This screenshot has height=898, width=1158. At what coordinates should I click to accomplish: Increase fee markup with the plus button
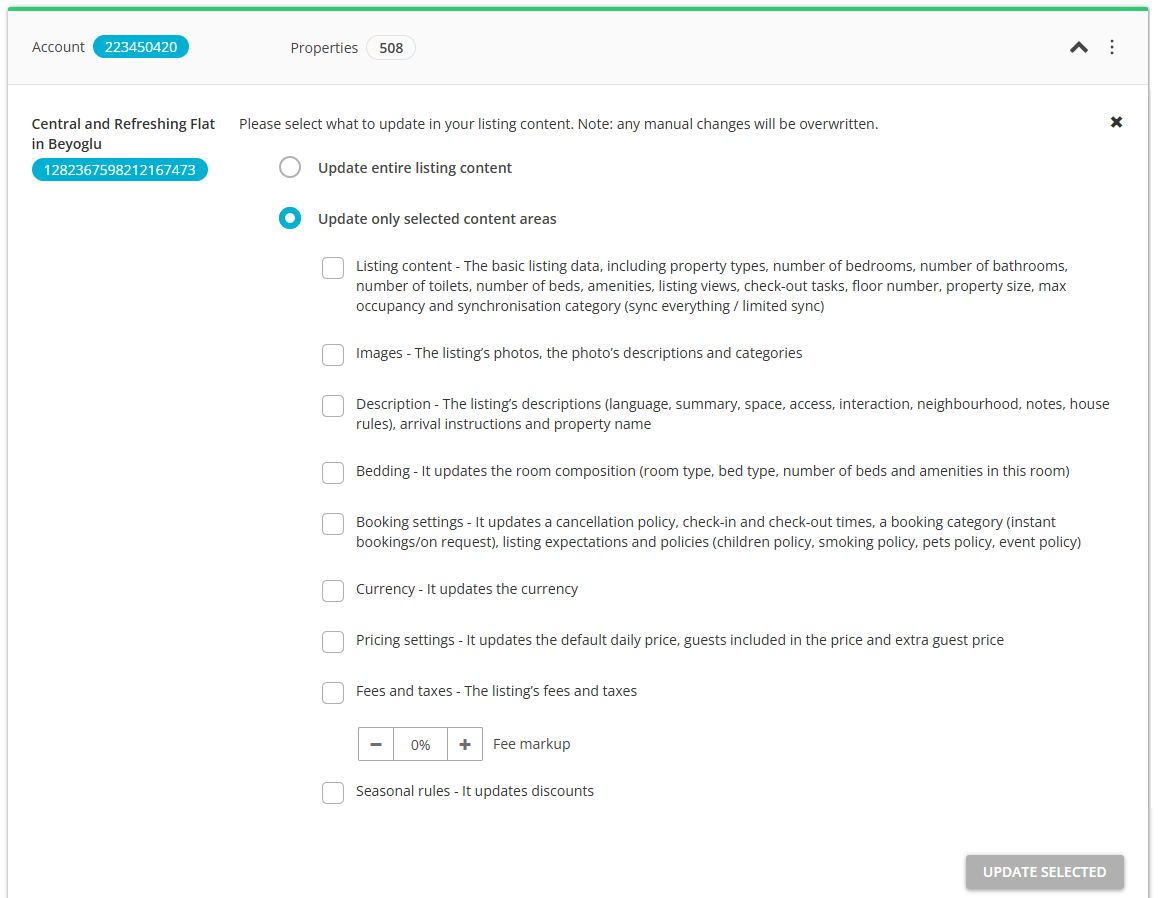[x=465, y=744]
